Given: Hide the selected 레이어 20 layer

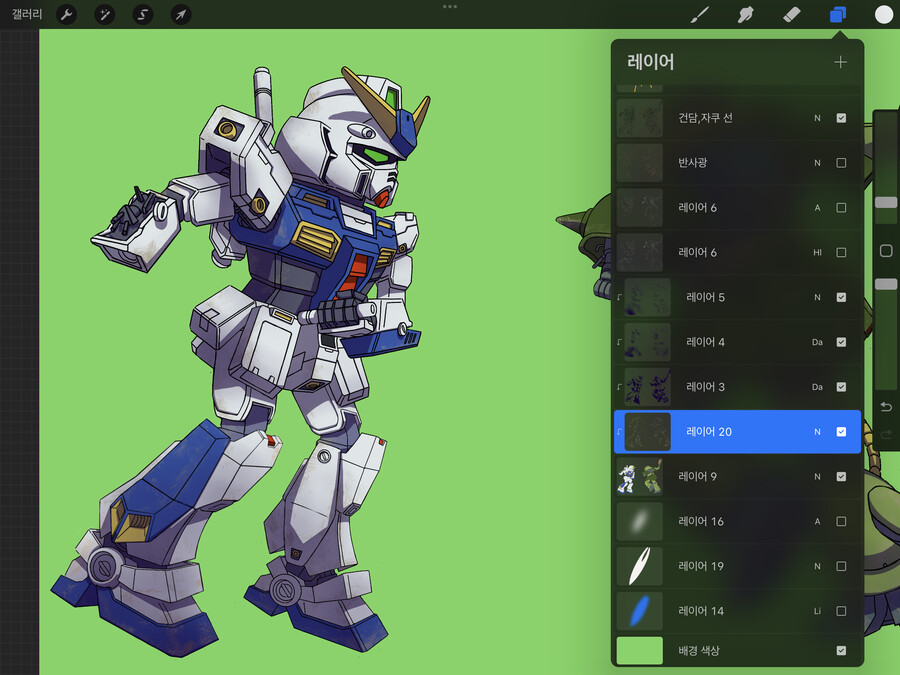Looking at the screenshot, I should 841,432.
